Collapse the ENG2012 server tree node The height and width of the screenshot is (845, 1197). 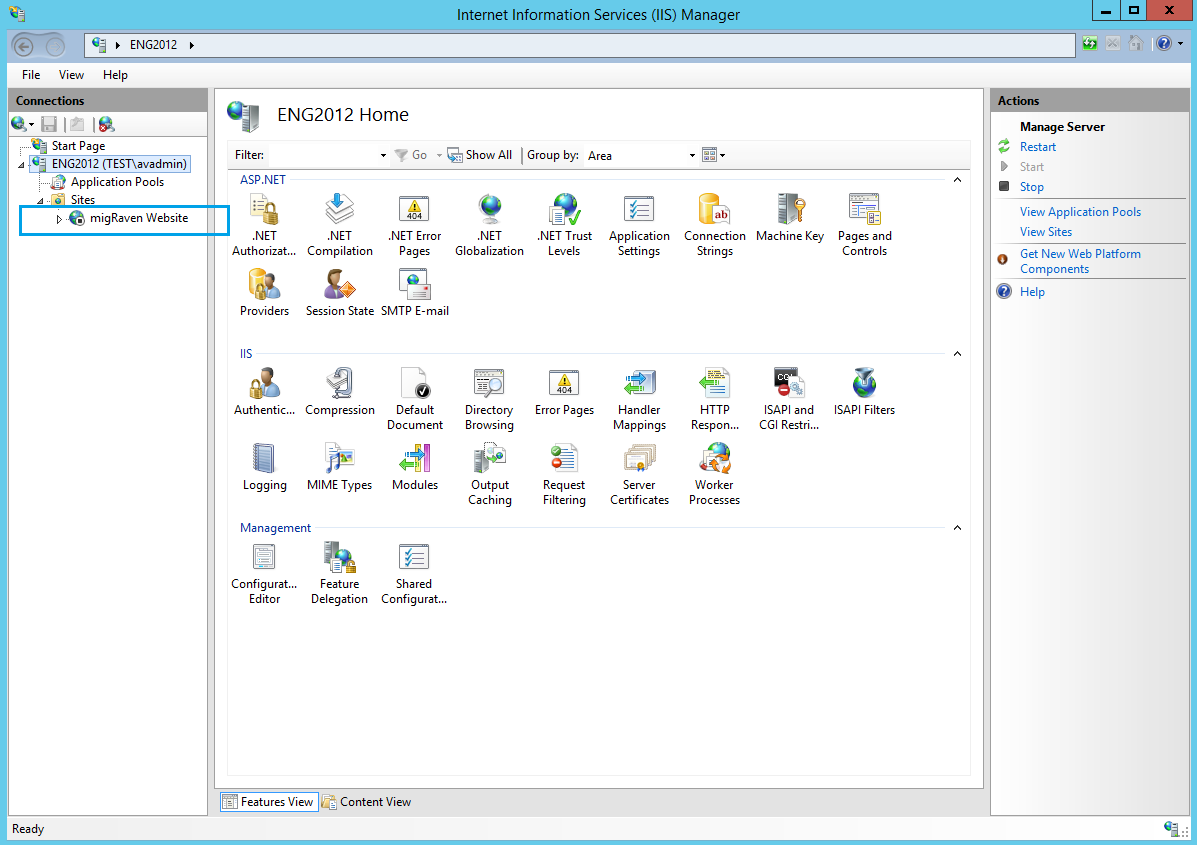coord(22,165)
